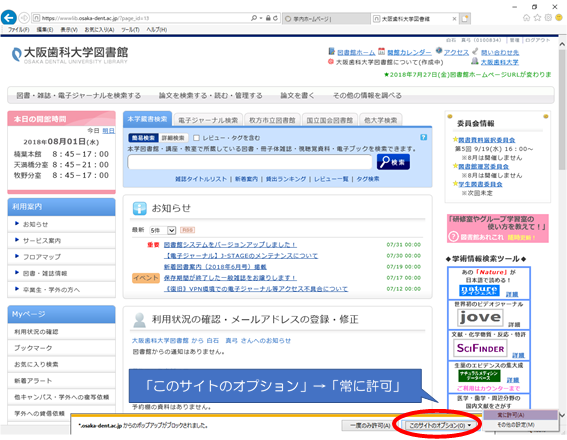Choose その他の設定 from popup options menu

(520, 425)
